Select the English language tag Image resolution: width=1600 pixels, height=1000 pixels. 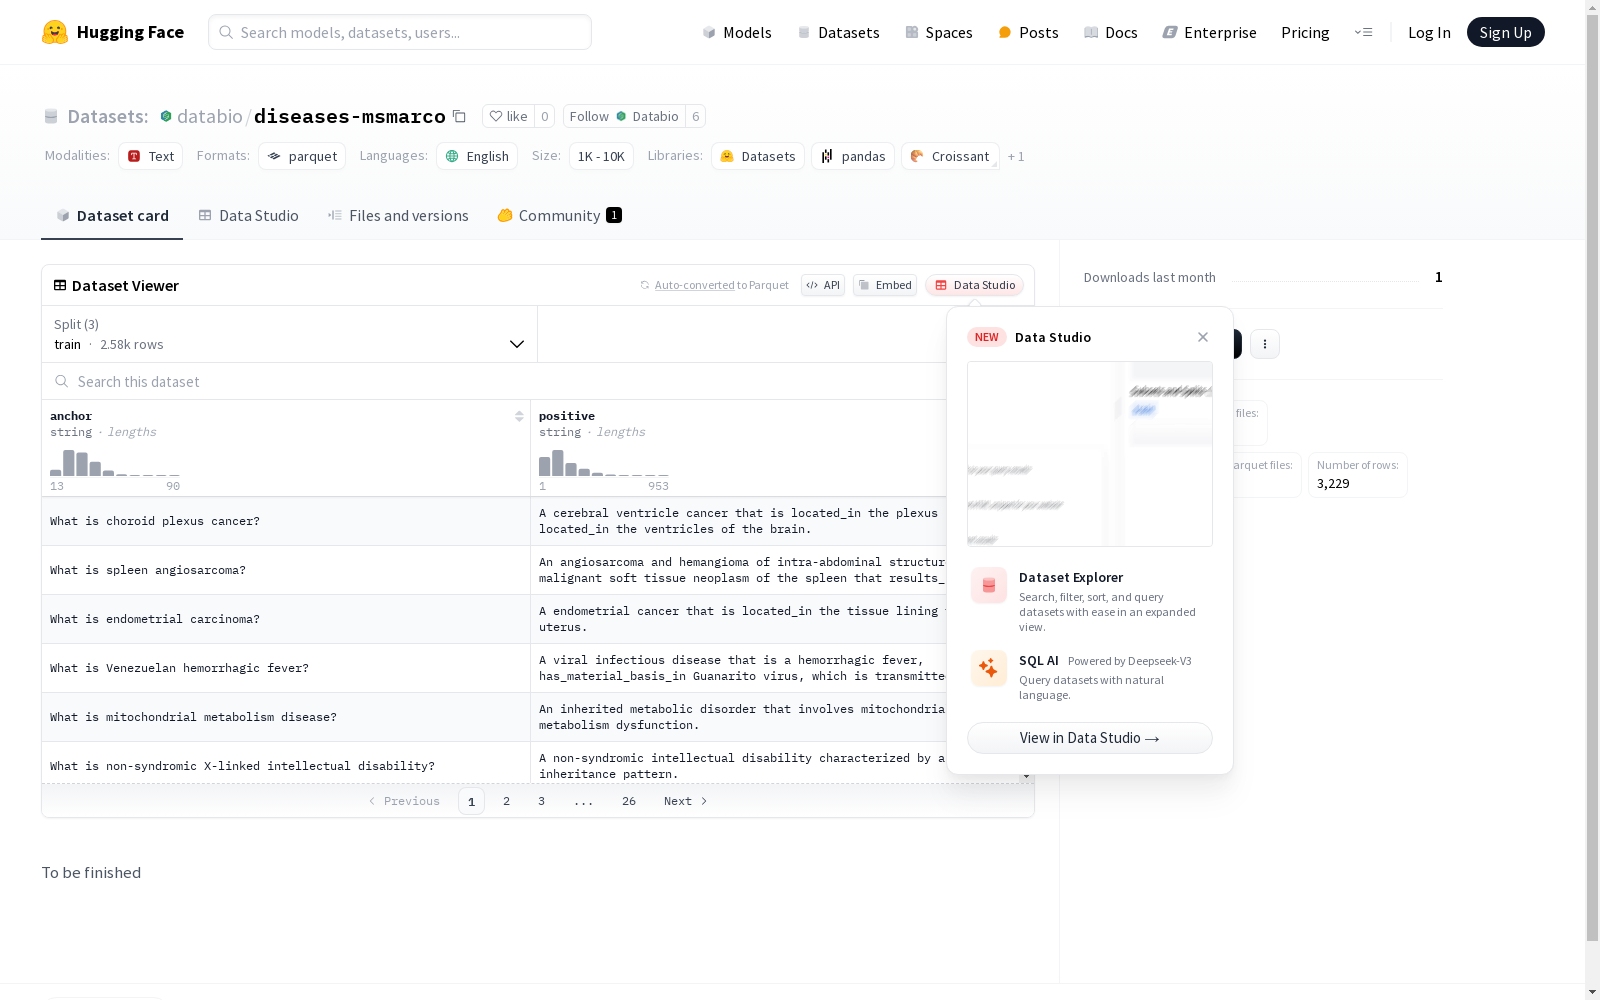click(477, 156)
